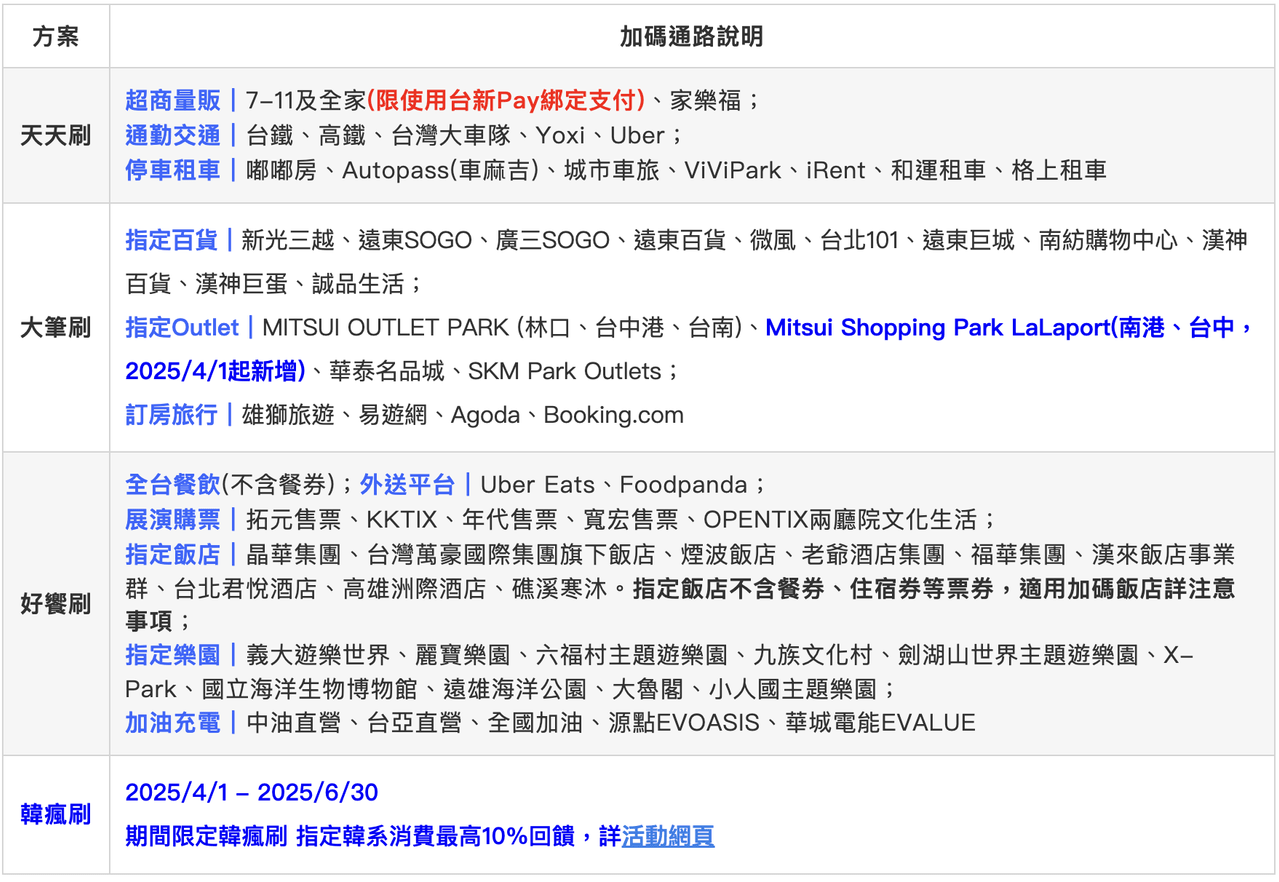Click the 國立海洋生物博物館 text

pos(309,689)
